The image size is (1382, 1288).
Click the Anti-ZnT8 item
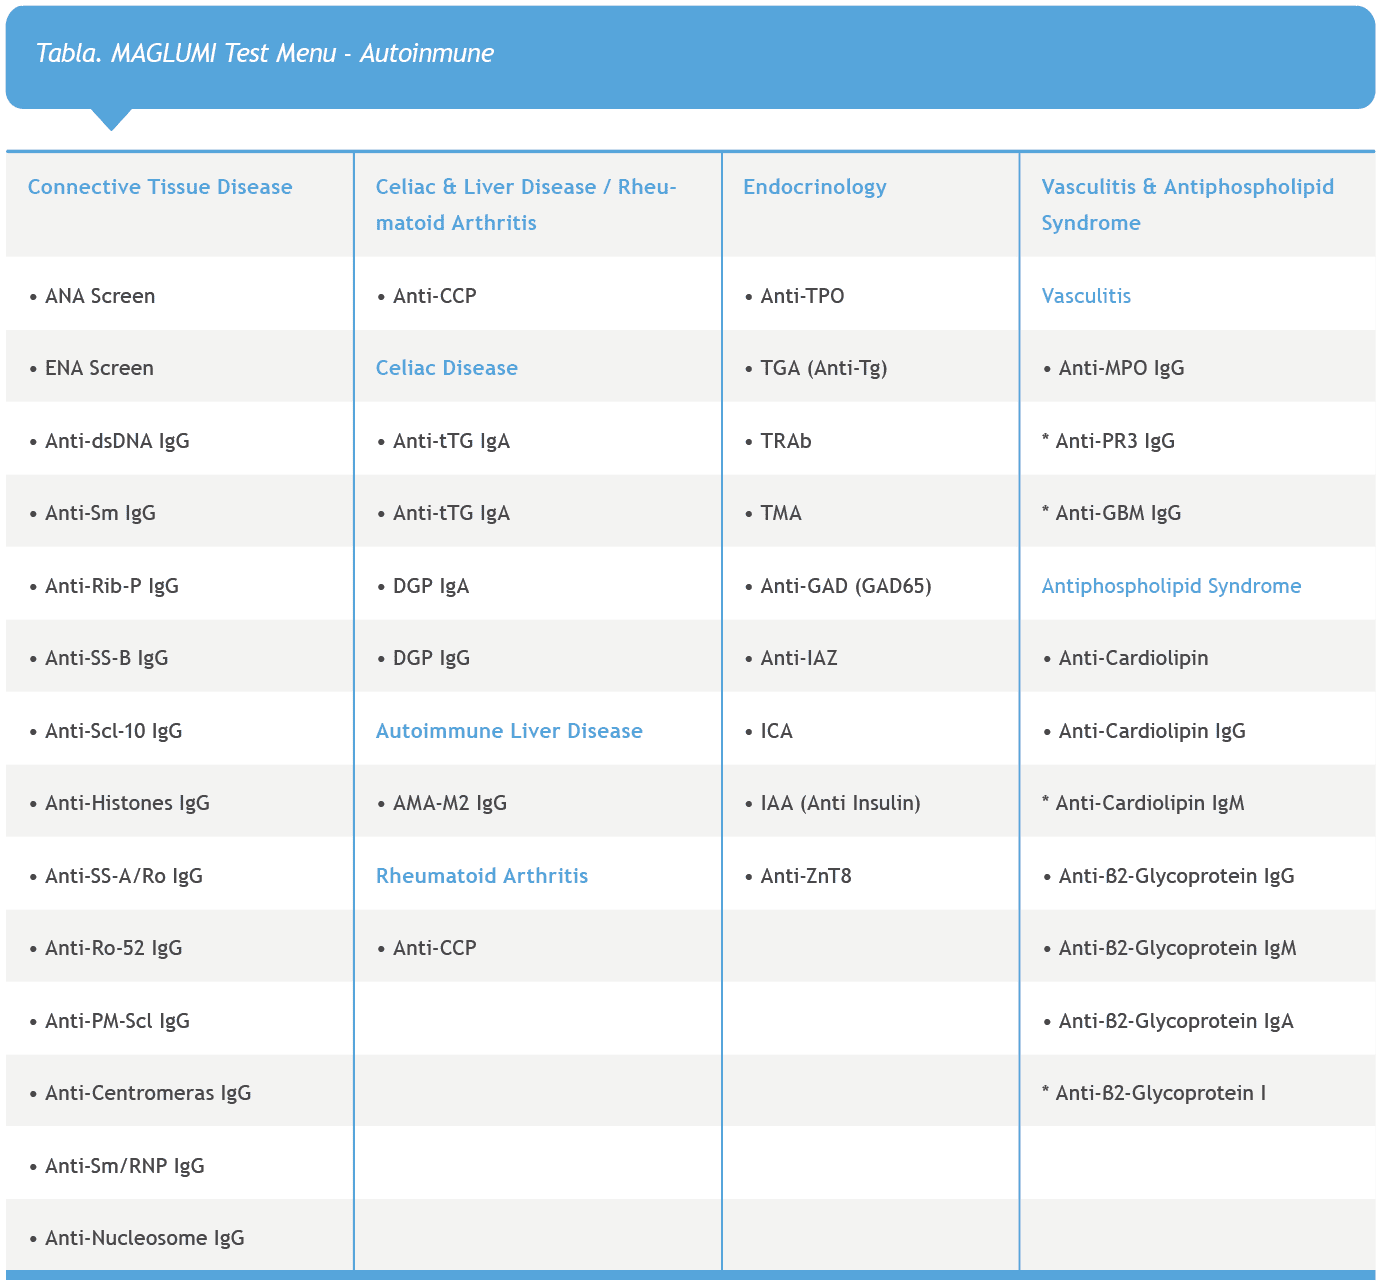[798, 876]
